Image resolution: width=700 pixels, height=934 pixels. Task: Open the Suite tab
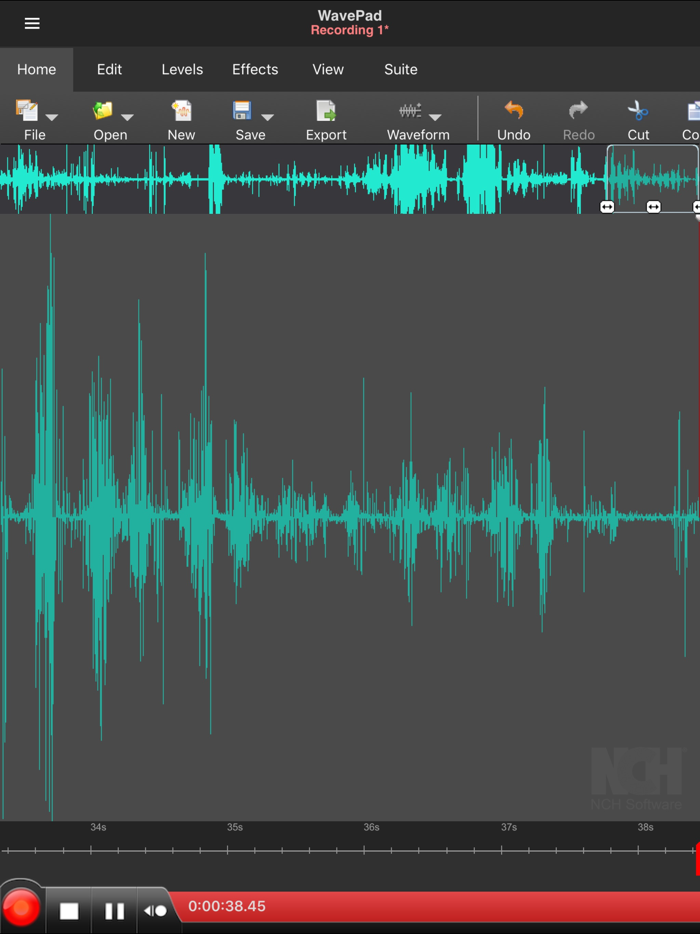(x=401, y=70)
